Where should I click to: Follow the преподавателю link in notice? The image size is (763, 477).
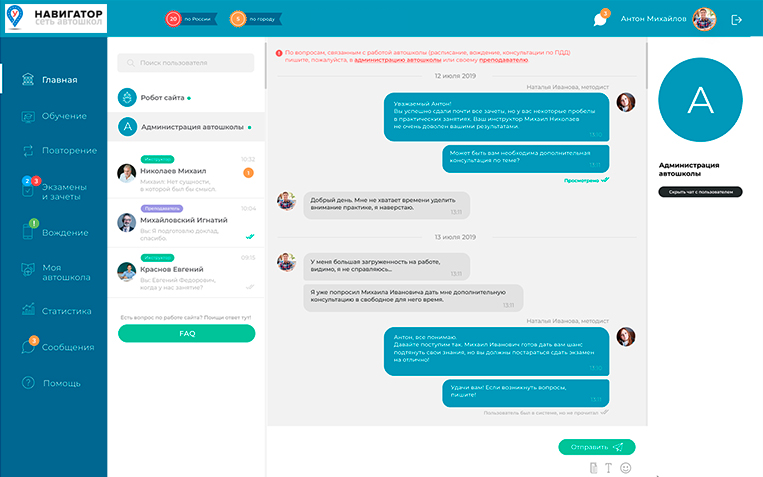coord(503,60)
